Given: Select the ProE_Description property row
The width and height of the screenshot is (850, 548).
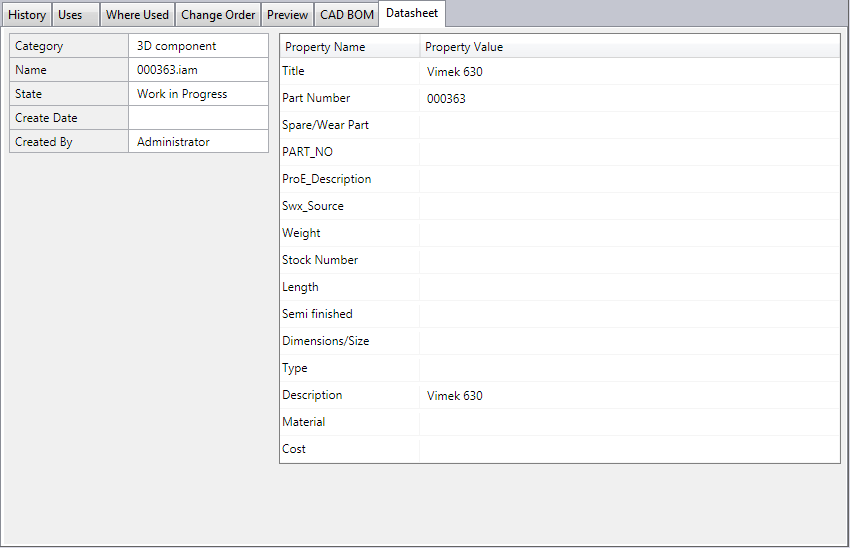Looking at the screenshot, I should point(560,179).
